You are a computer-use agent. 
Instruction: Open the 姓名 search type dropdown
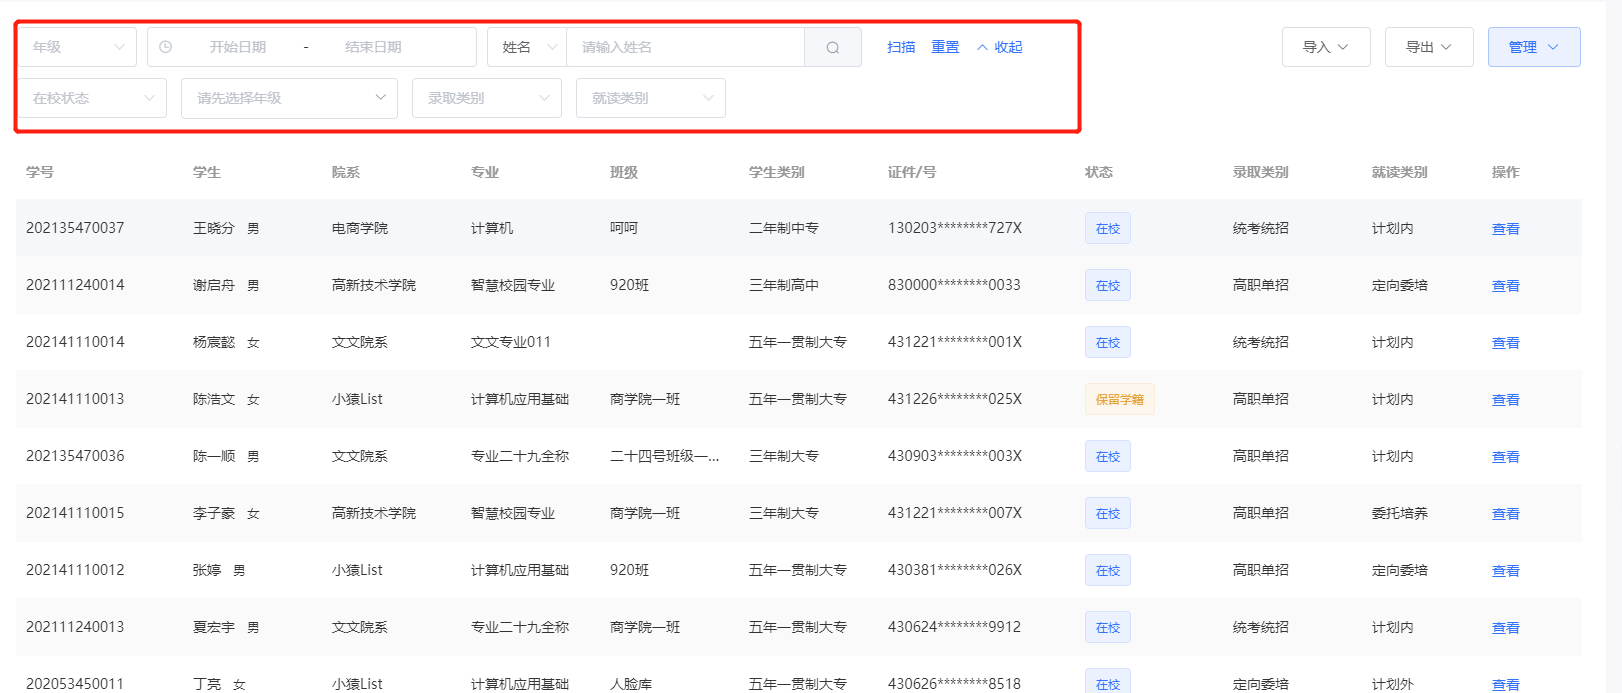[x=527, y=47]
